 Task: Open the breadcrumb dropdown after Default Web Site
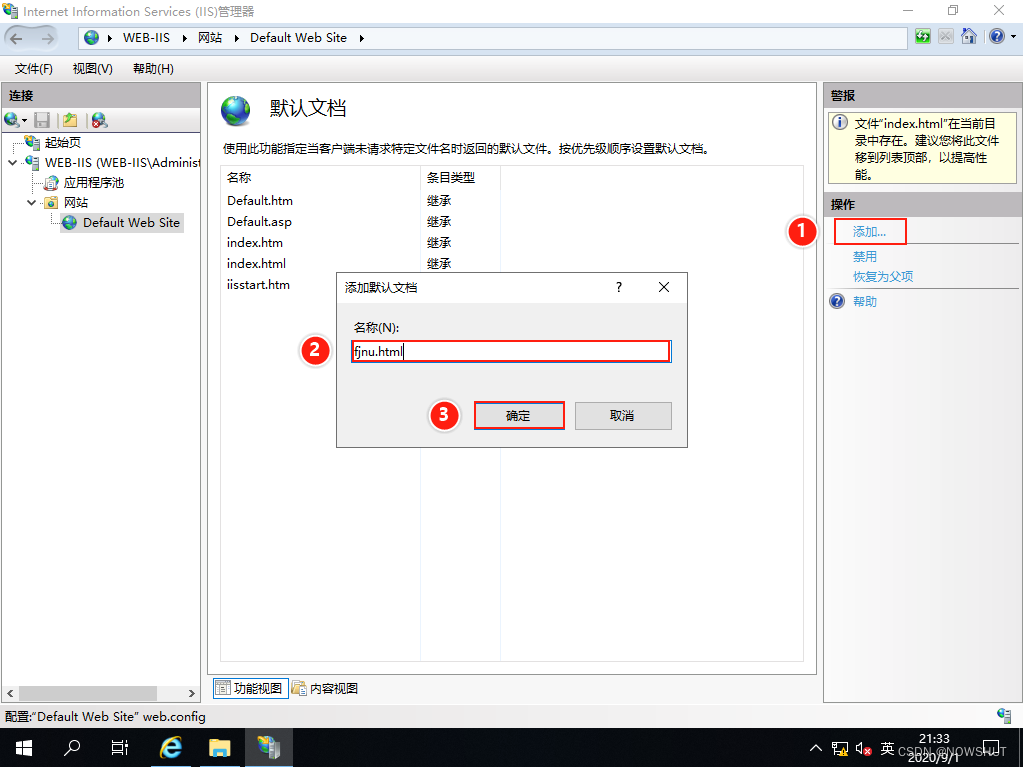point(362,37)
